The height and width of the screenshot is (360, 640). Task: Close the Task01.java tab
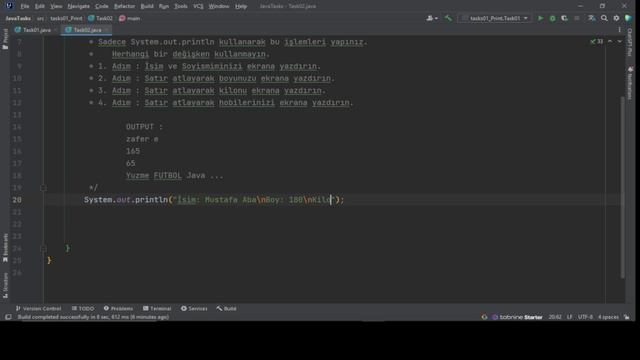tap(56, 30)
